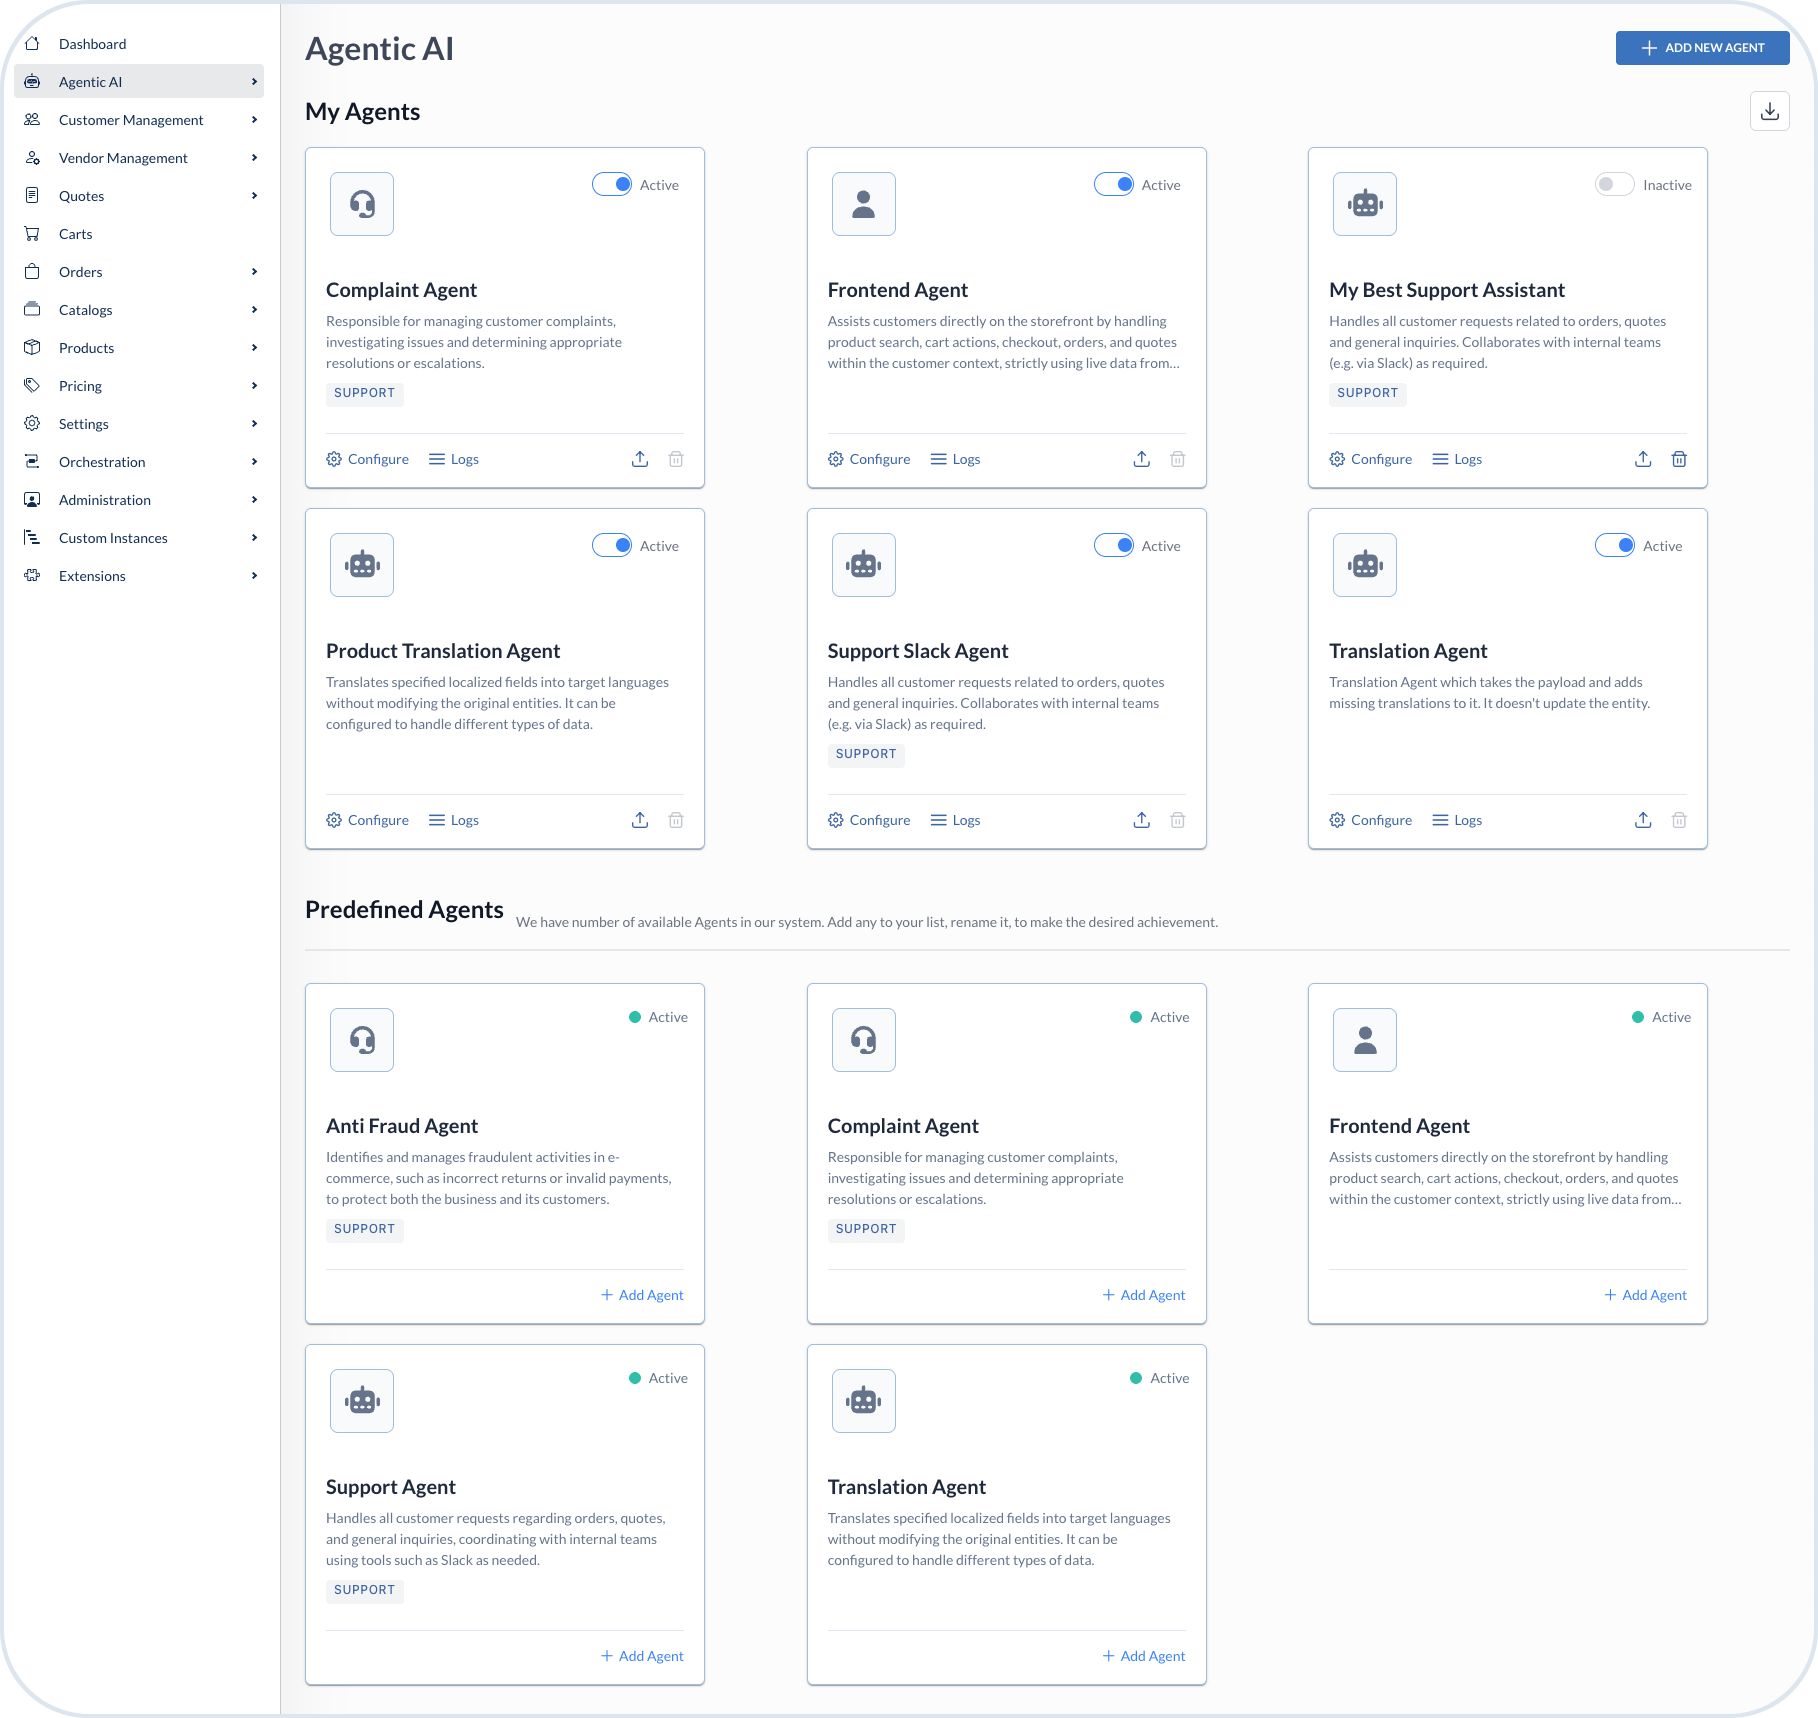Deactivate the Complaint Agent toggle

click(611, 184)
